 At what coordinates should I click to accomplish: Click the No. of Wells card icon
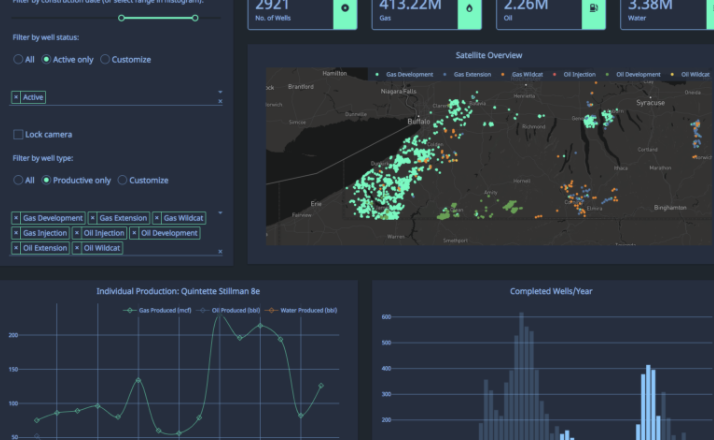coord(346,8)
